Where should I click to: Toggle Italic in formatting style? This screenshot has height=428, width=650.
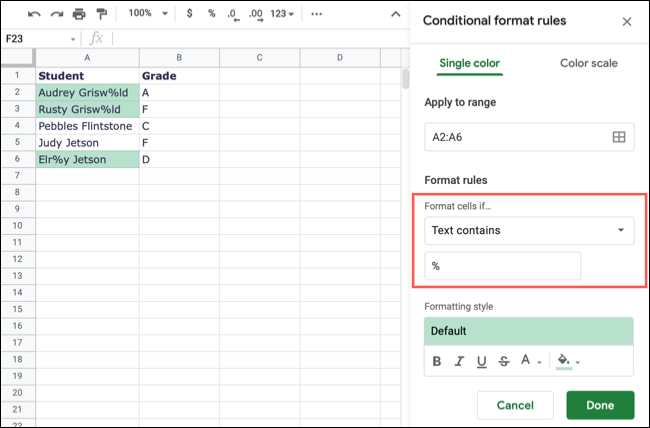click(459, 361)
